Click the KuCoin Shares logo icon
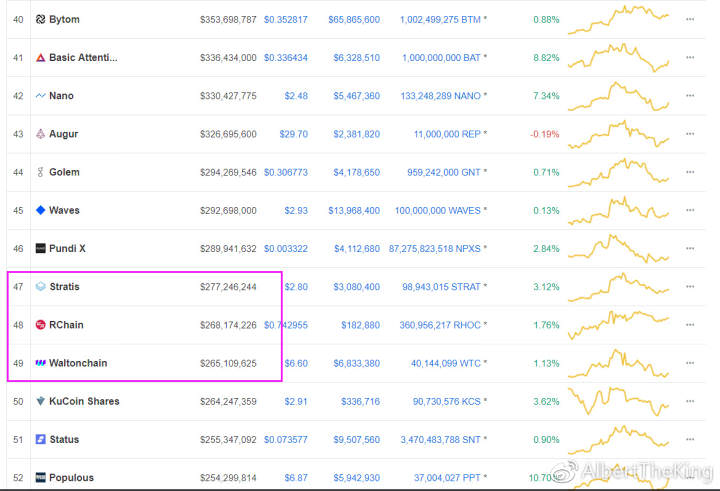 pos(40,401)
